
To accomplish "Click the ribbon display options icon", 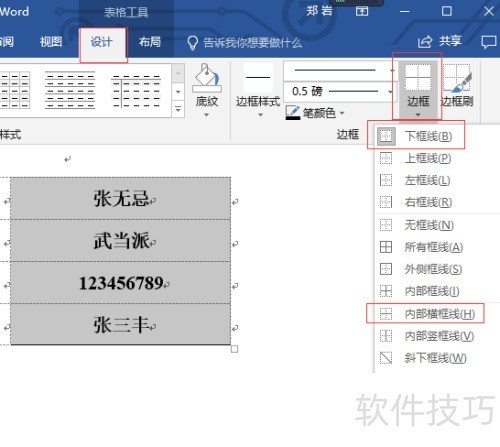I will click(362, 11).
